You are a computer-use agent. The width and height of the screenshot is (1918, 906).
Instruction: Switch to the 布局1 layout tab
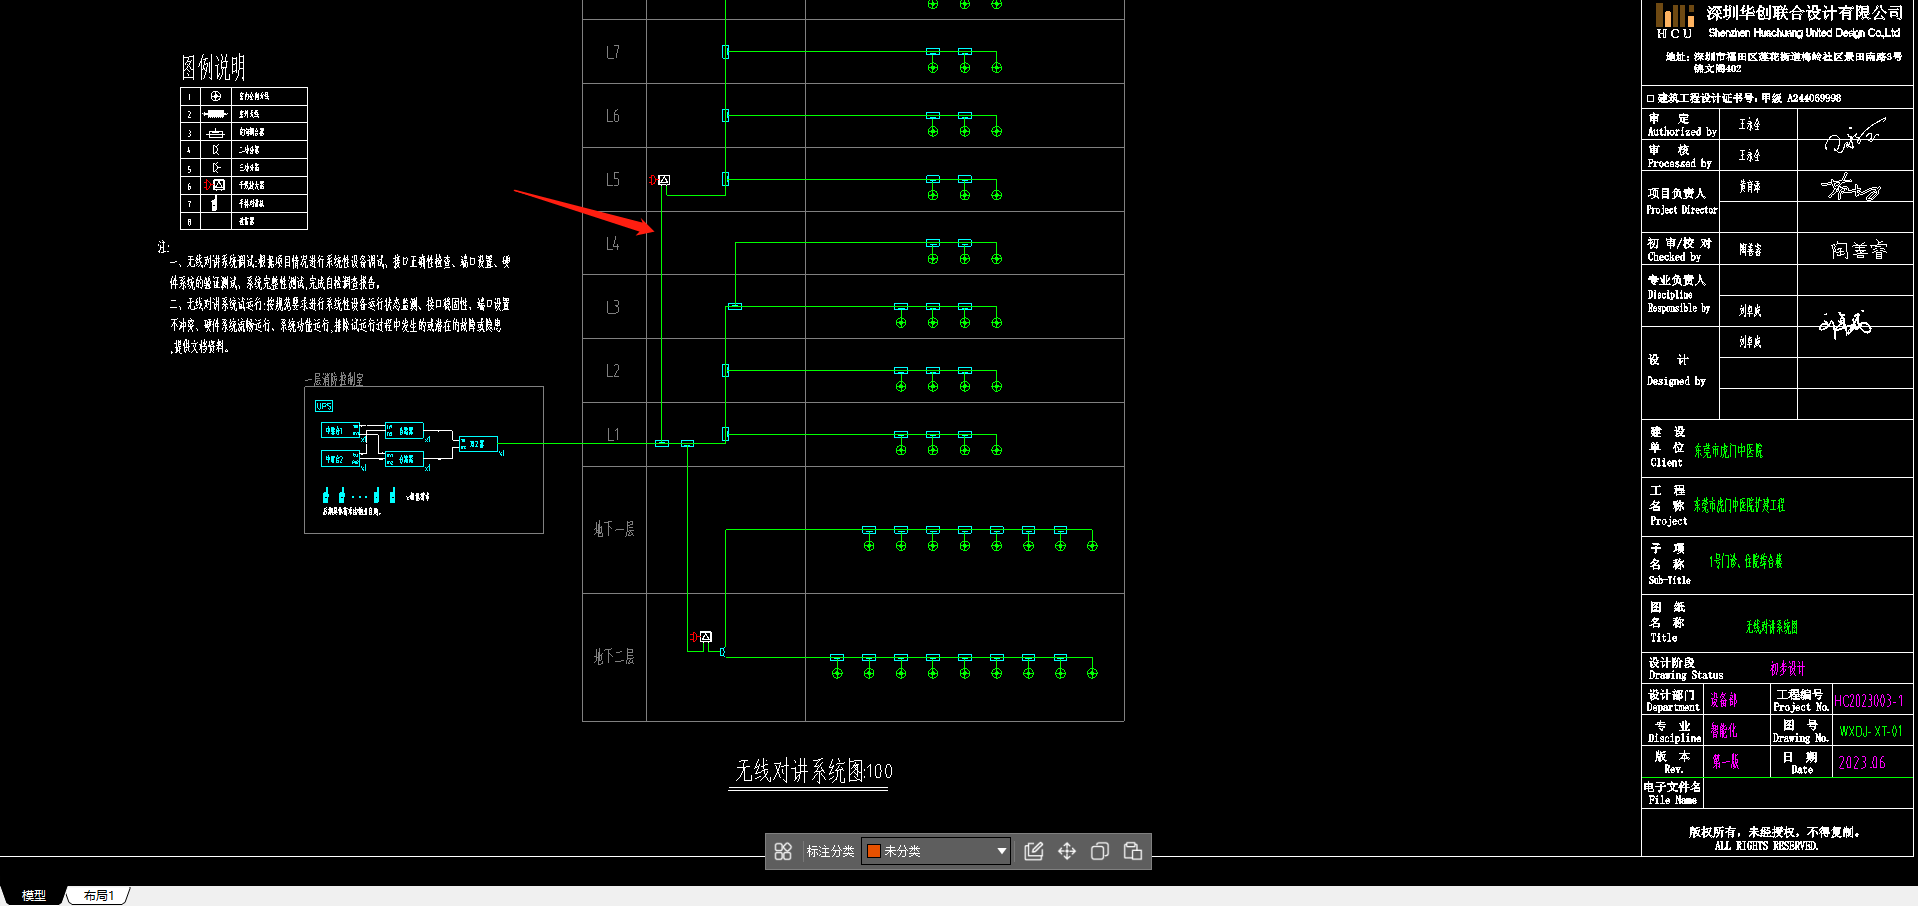(x=98, y=895)
